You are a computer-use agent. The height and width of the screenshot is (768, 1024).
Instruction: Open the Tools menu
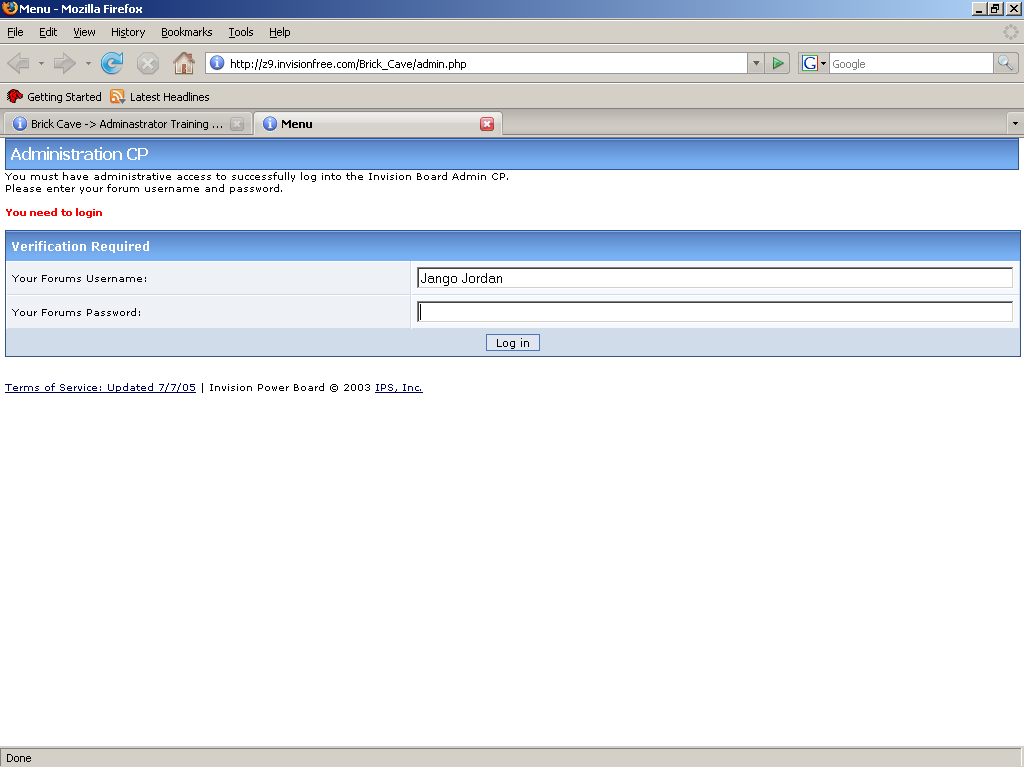click(240, 32)
